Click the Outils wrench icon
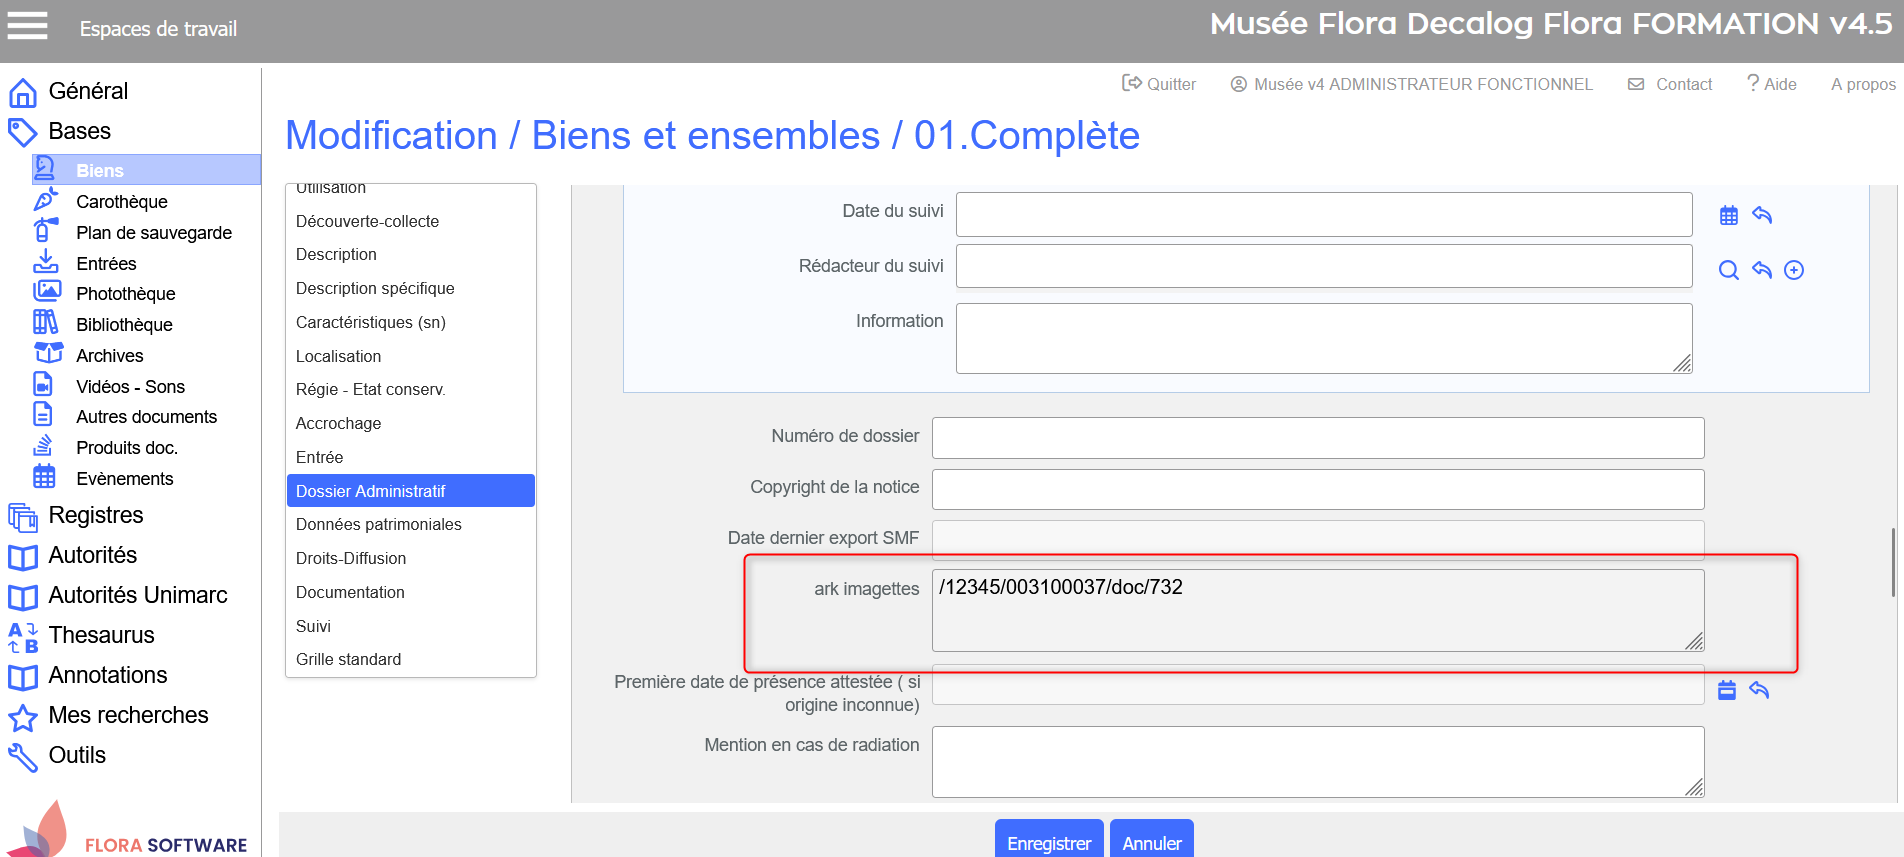The image size is (1904, 857). pyautogui.click(x=23, y=757)
